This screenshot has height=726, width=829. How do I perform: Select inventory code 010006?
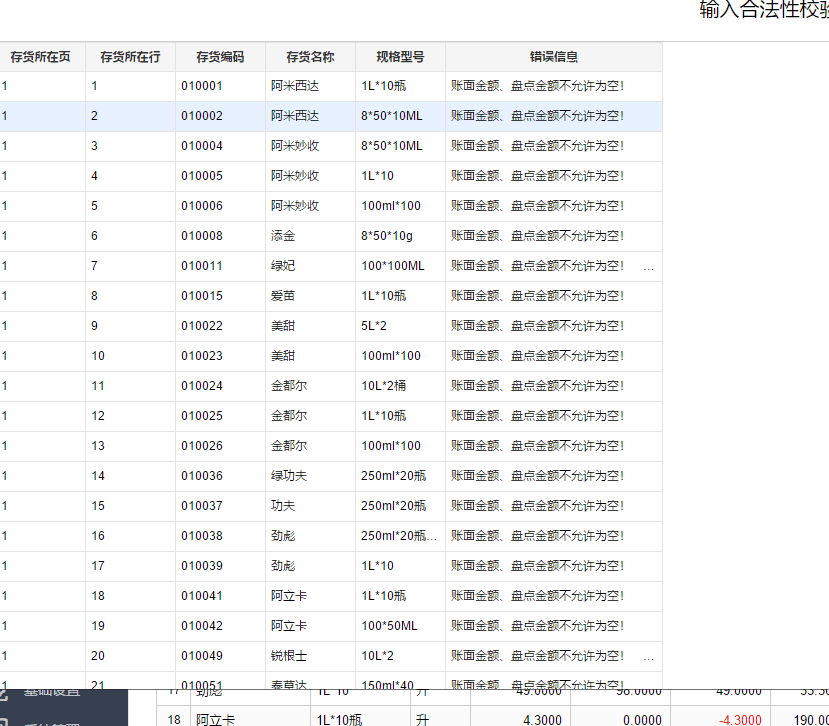pyautogui.click(x=202, y=206)
